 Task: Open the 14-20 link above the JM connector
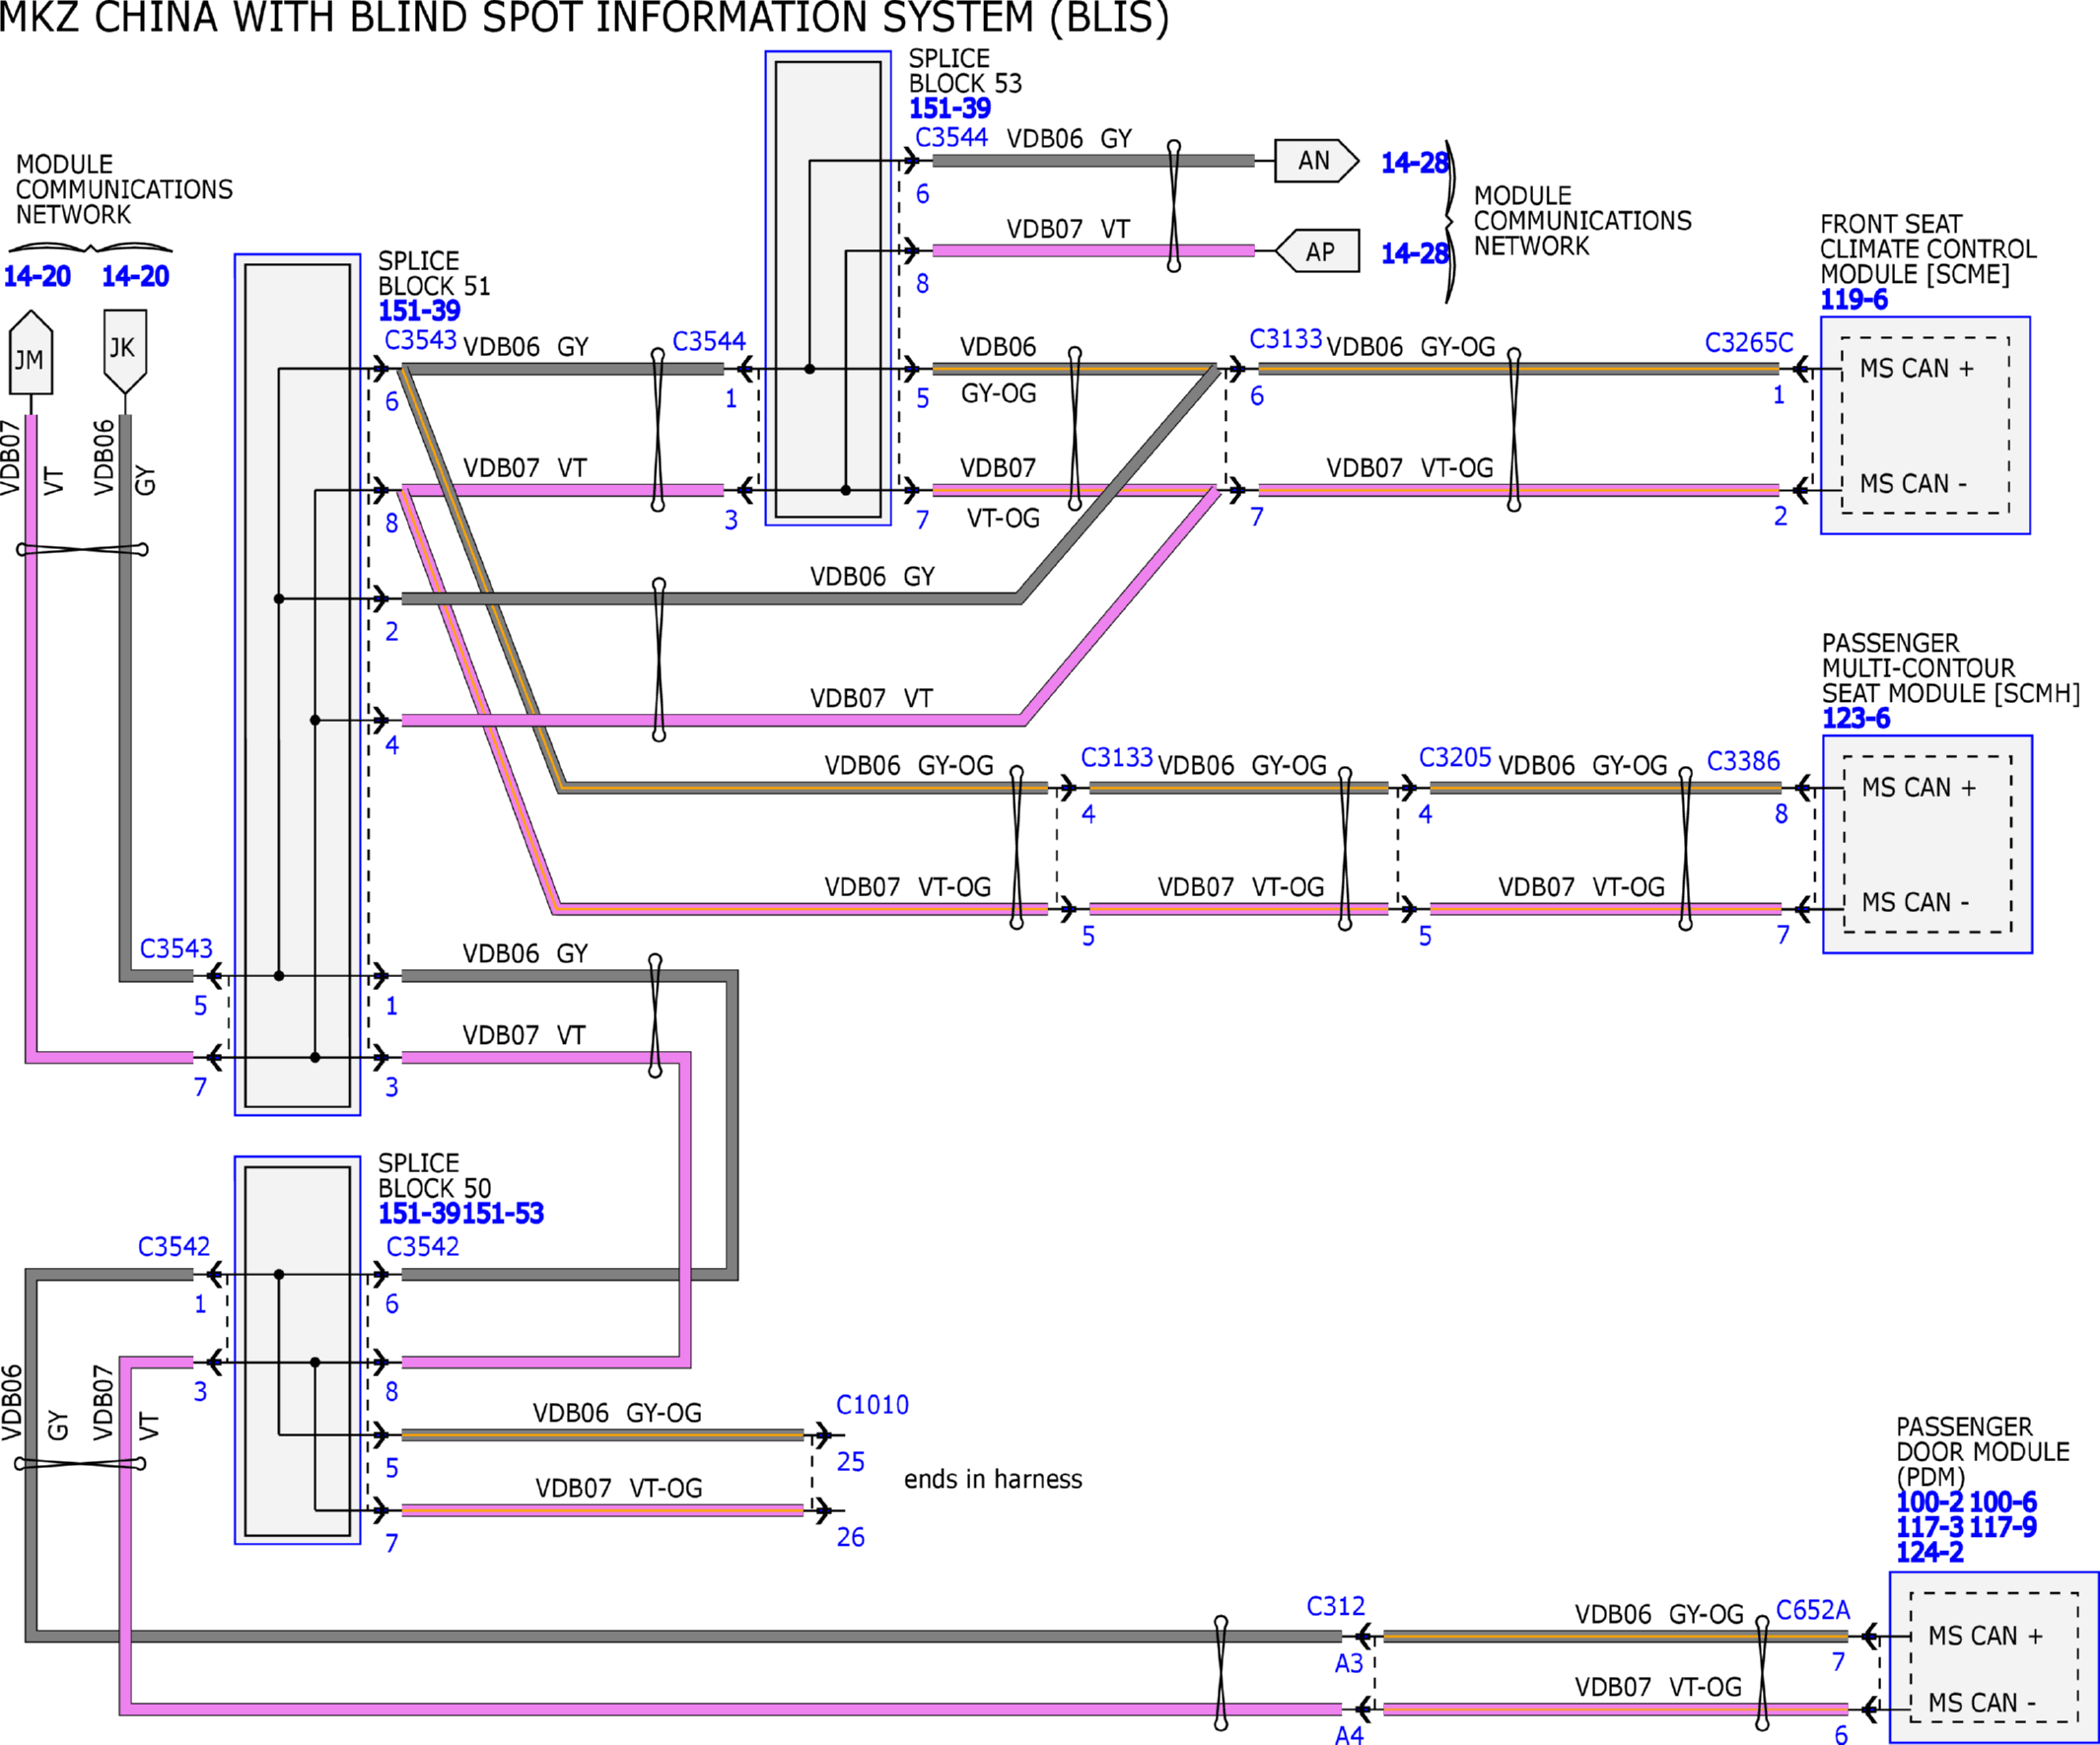(x=37, y=276)
